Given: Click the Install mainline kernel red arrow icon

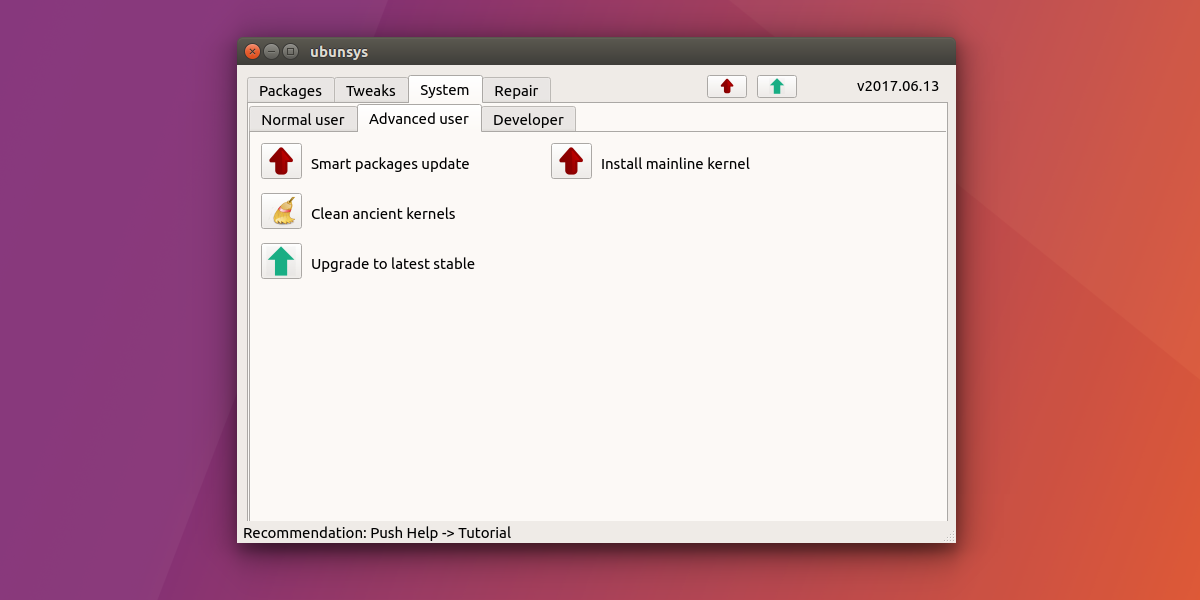Looking at the screenshot, I should coord(571,161).
